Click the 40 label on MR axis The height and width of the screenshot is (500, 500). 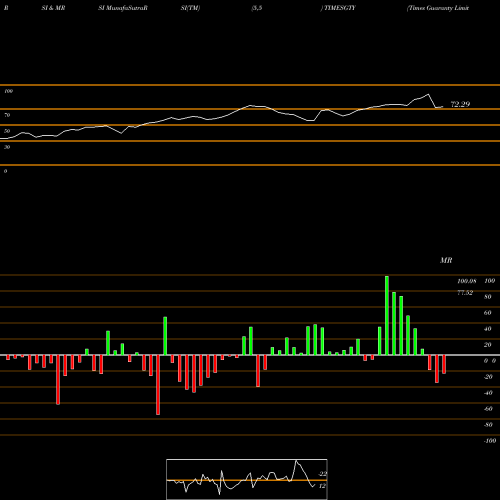pyautogui.click(x=488, y=329)
